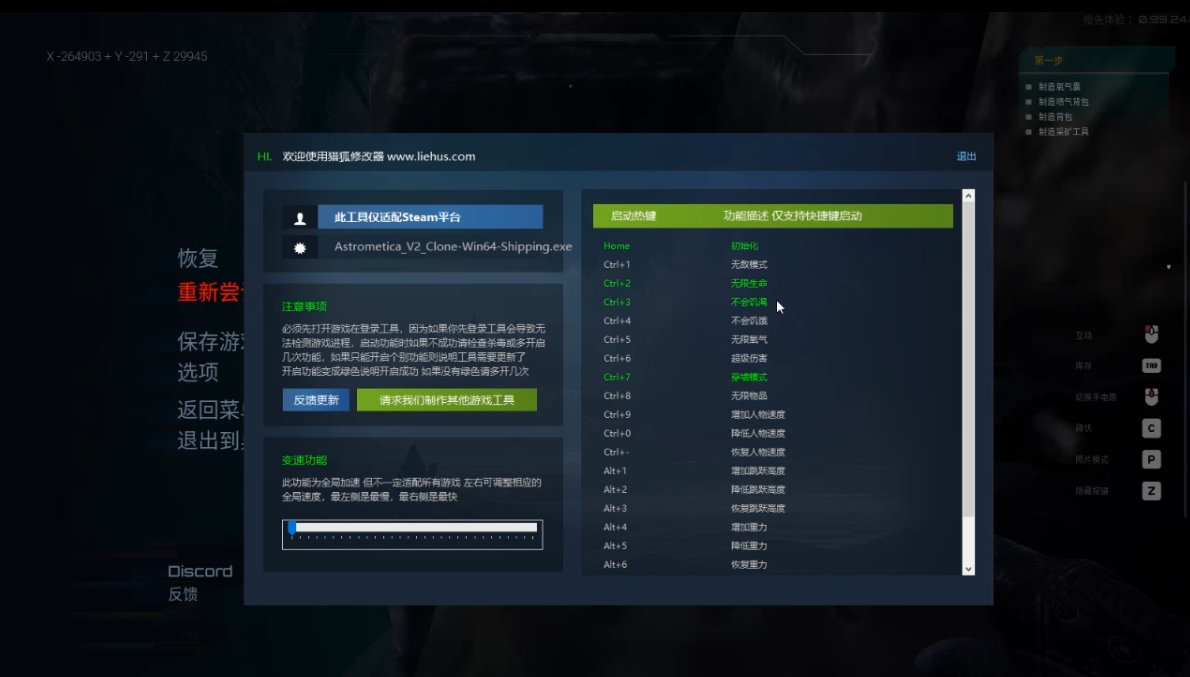Click the X Y Z coordinates readout
This screenshot has width=1190, height=677.
coord(127,56)
